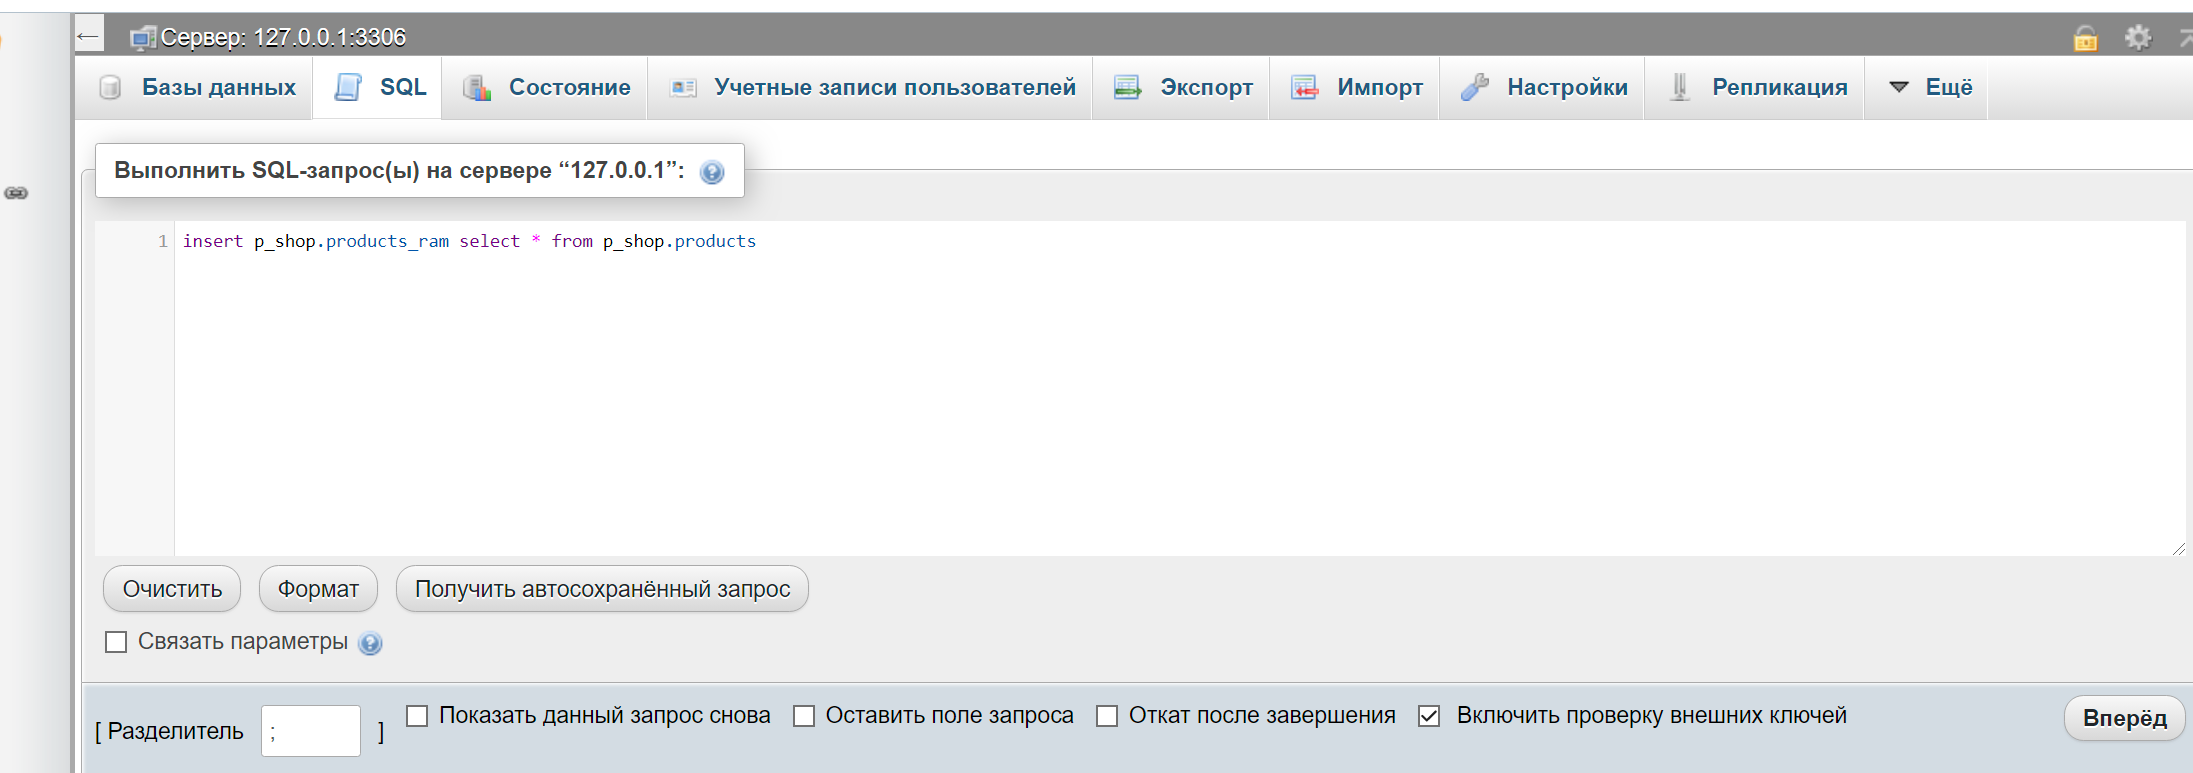Expand the "Ещё" dropdown menu

click(x=1930, y=88)
